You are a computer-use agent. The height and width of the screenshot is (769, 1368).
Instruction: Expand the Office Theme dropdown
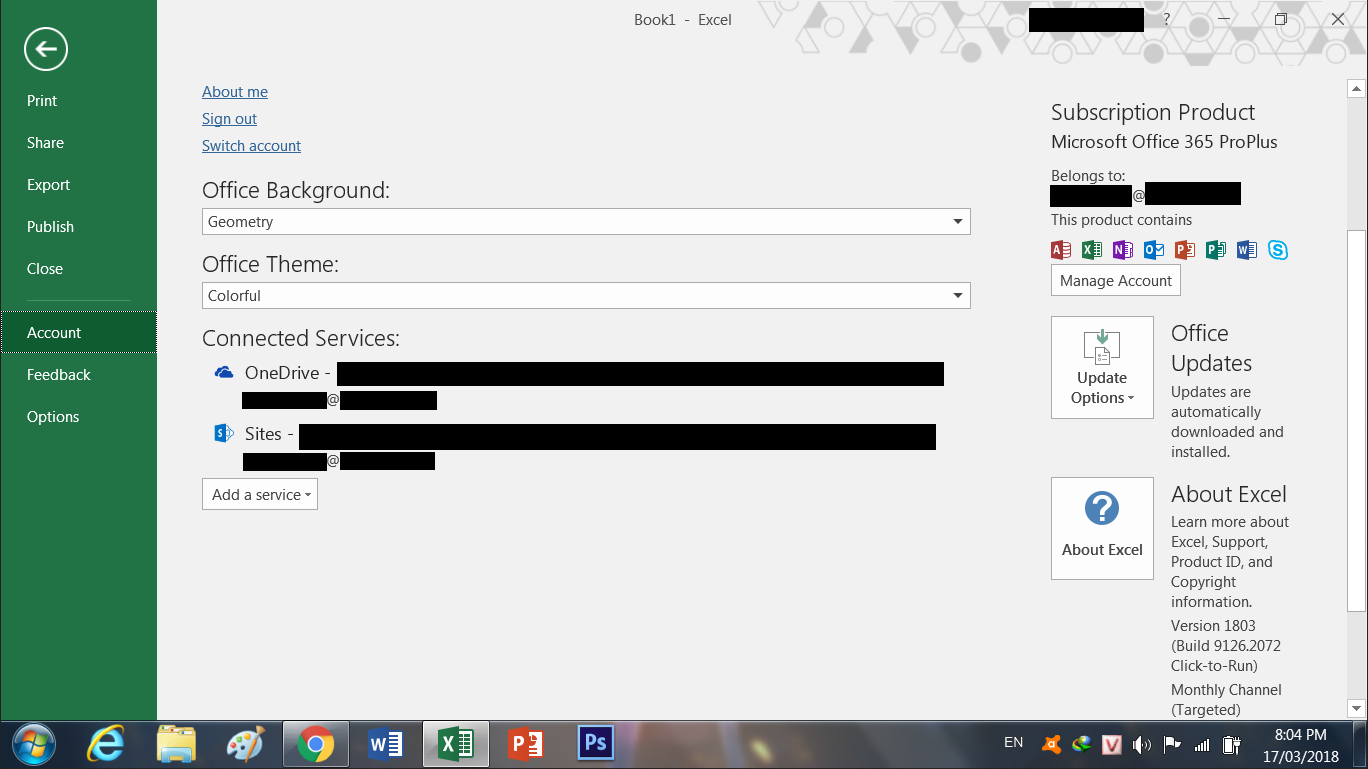pyautogui.click(x=958, y=296)
